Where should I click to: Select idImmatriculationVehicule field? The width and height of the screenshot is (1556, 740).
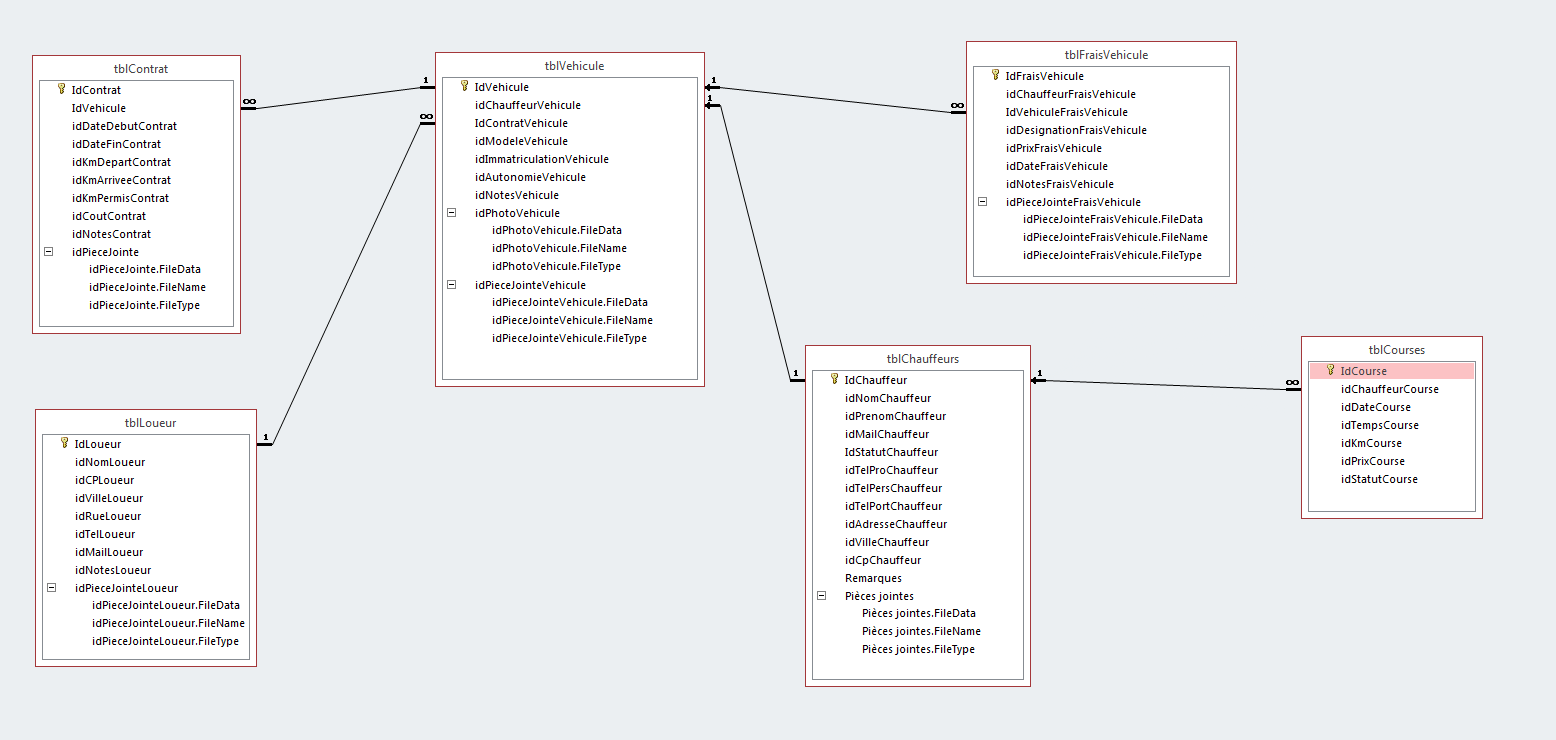(x=541, y=159)
